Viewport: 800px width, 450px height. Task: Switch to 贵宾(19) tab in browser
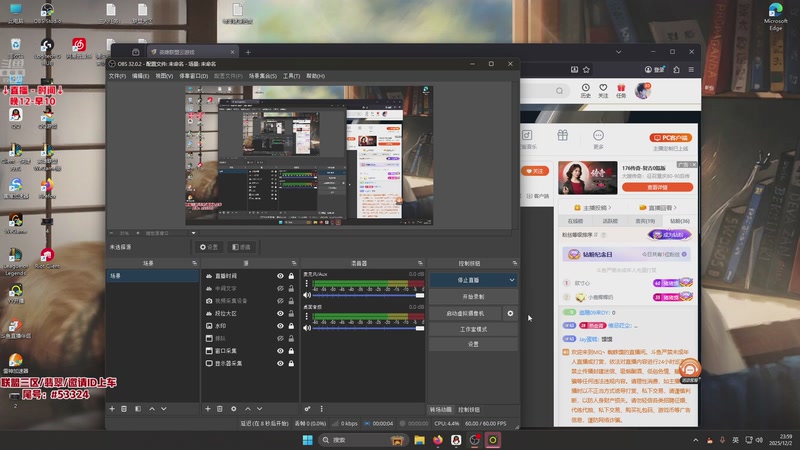pos(645,221)
